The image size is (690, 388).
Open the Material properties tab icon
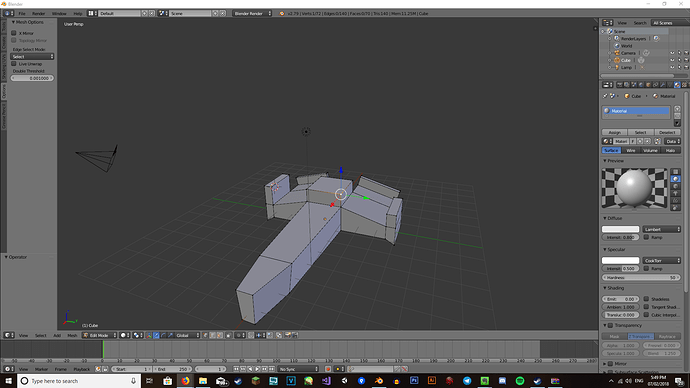coord(677,85)
